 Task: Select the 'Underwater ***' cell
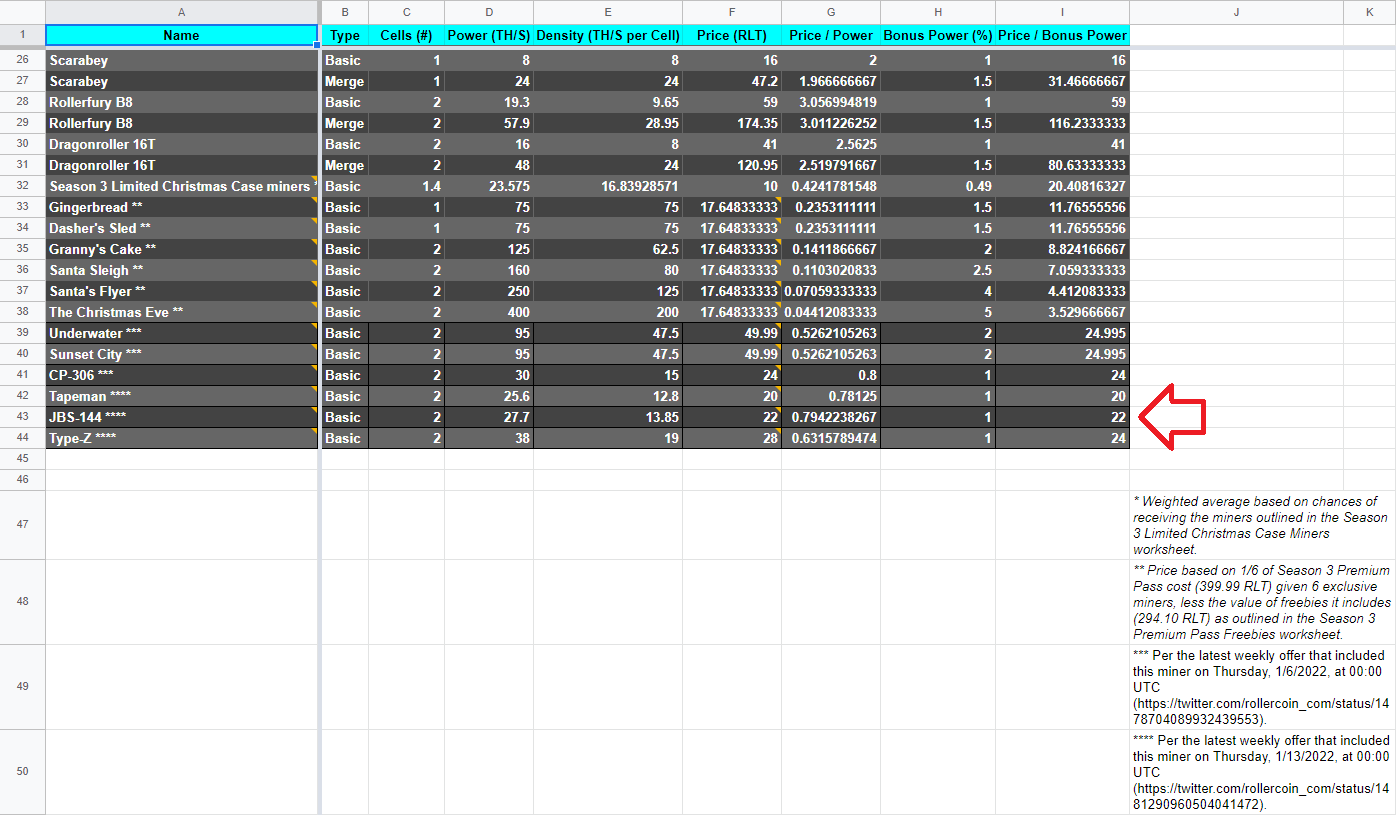coord(181,333)
